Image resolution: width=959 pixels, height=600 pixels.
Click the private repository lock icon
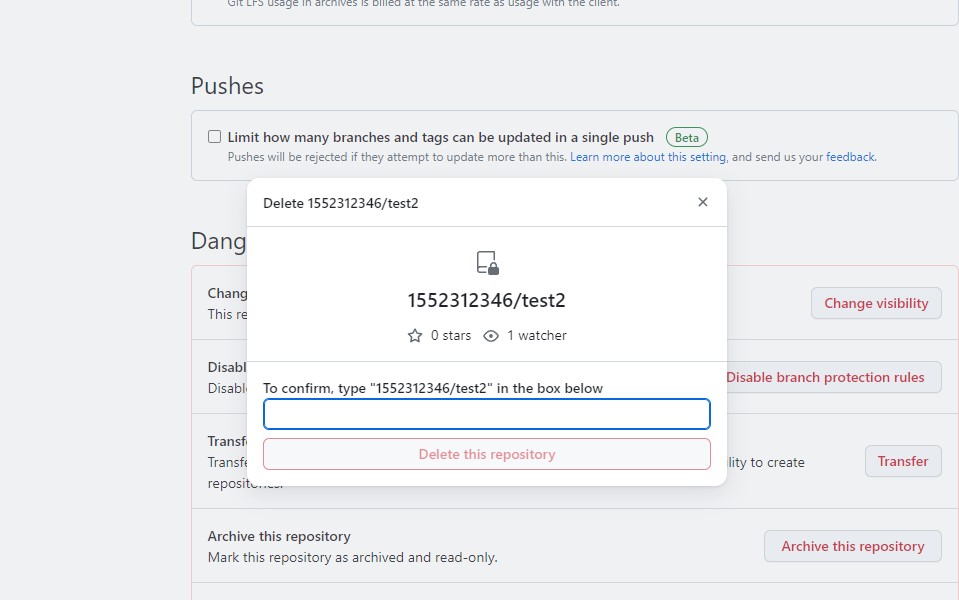tap(487, 263)
